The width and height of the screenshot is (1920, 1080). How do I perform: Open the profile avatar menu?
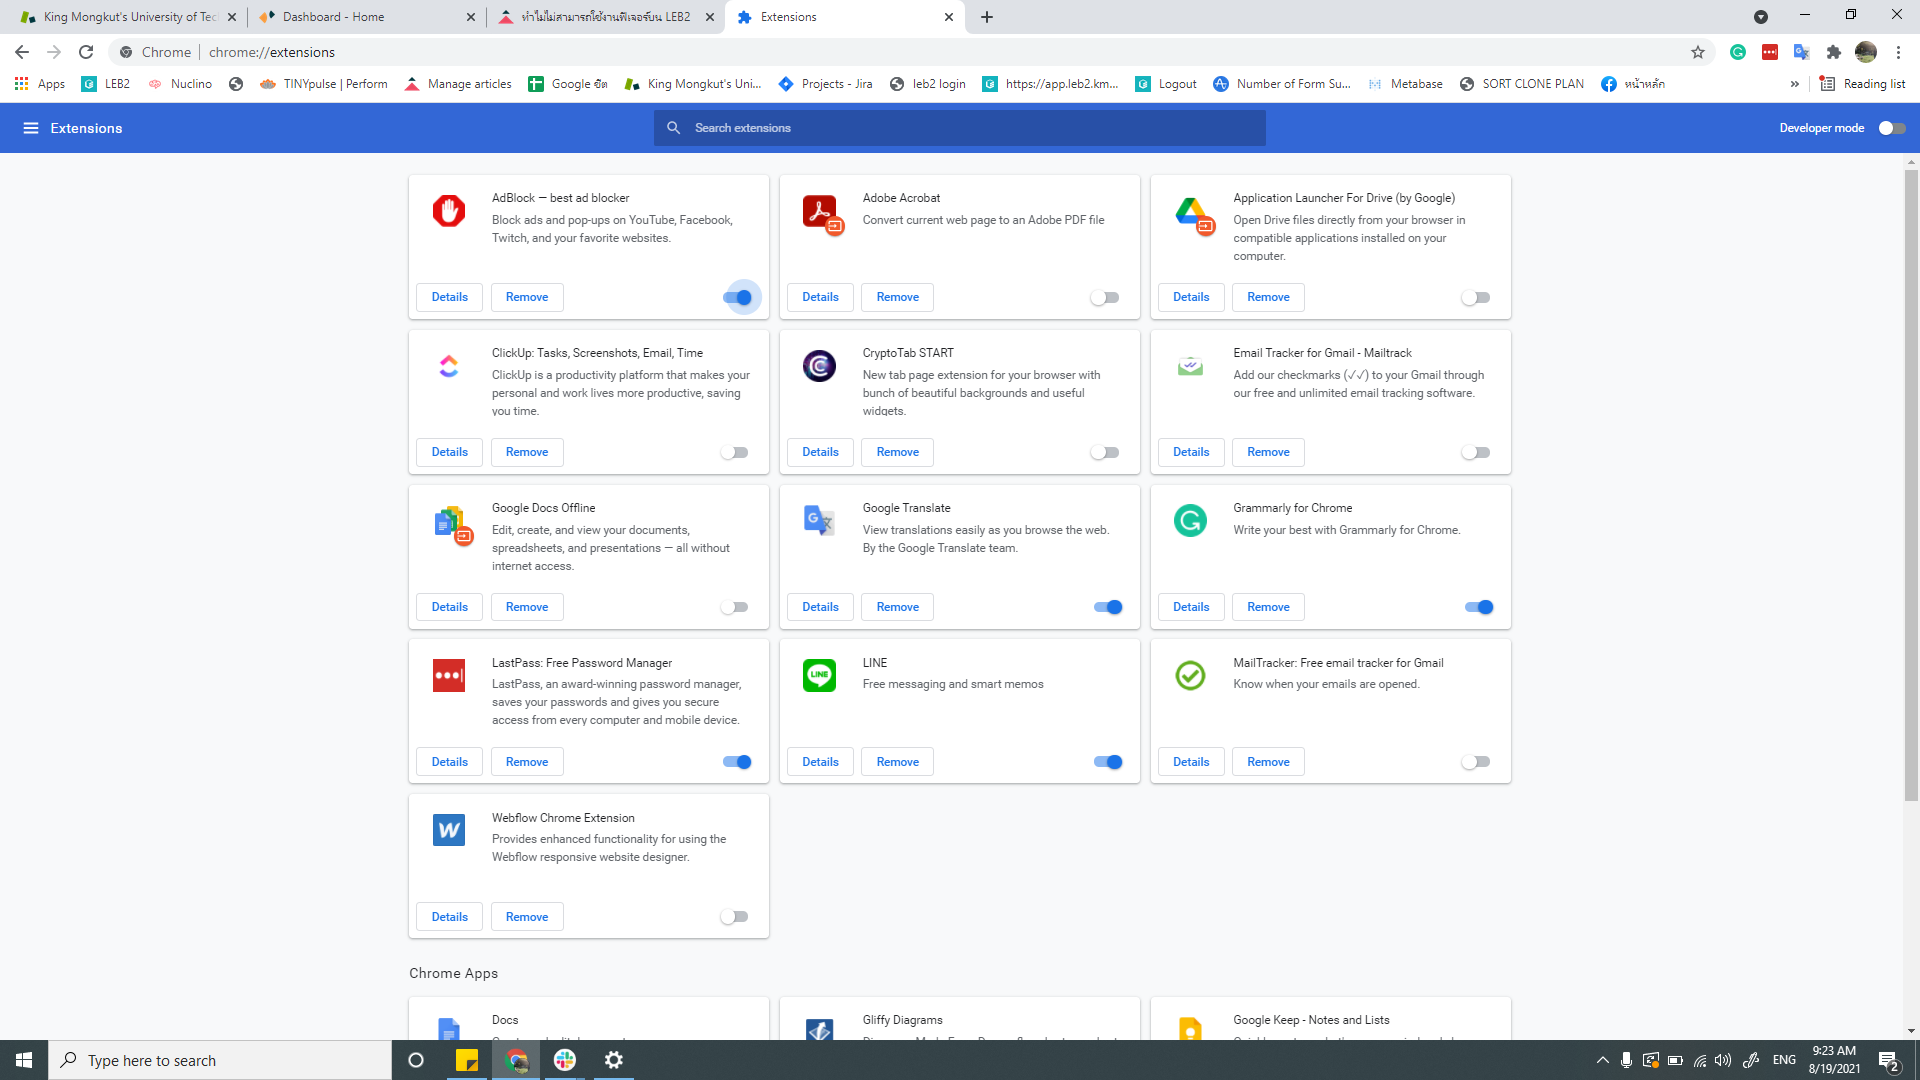tap(1866, 52)
